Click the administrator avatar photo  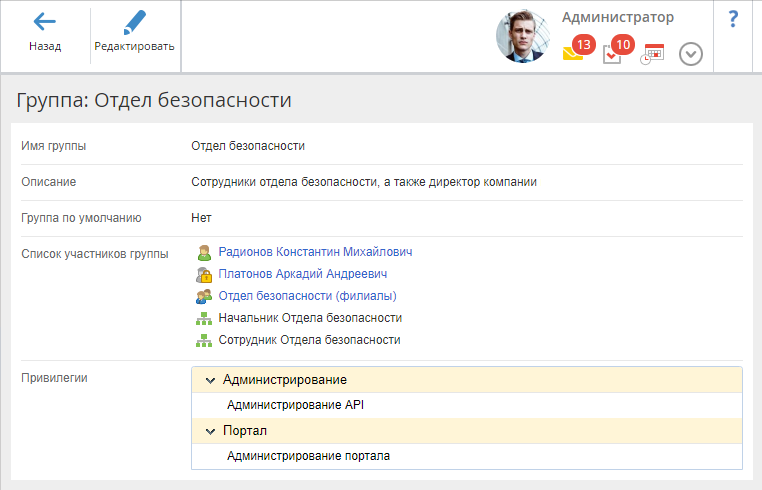click(523, 37)
